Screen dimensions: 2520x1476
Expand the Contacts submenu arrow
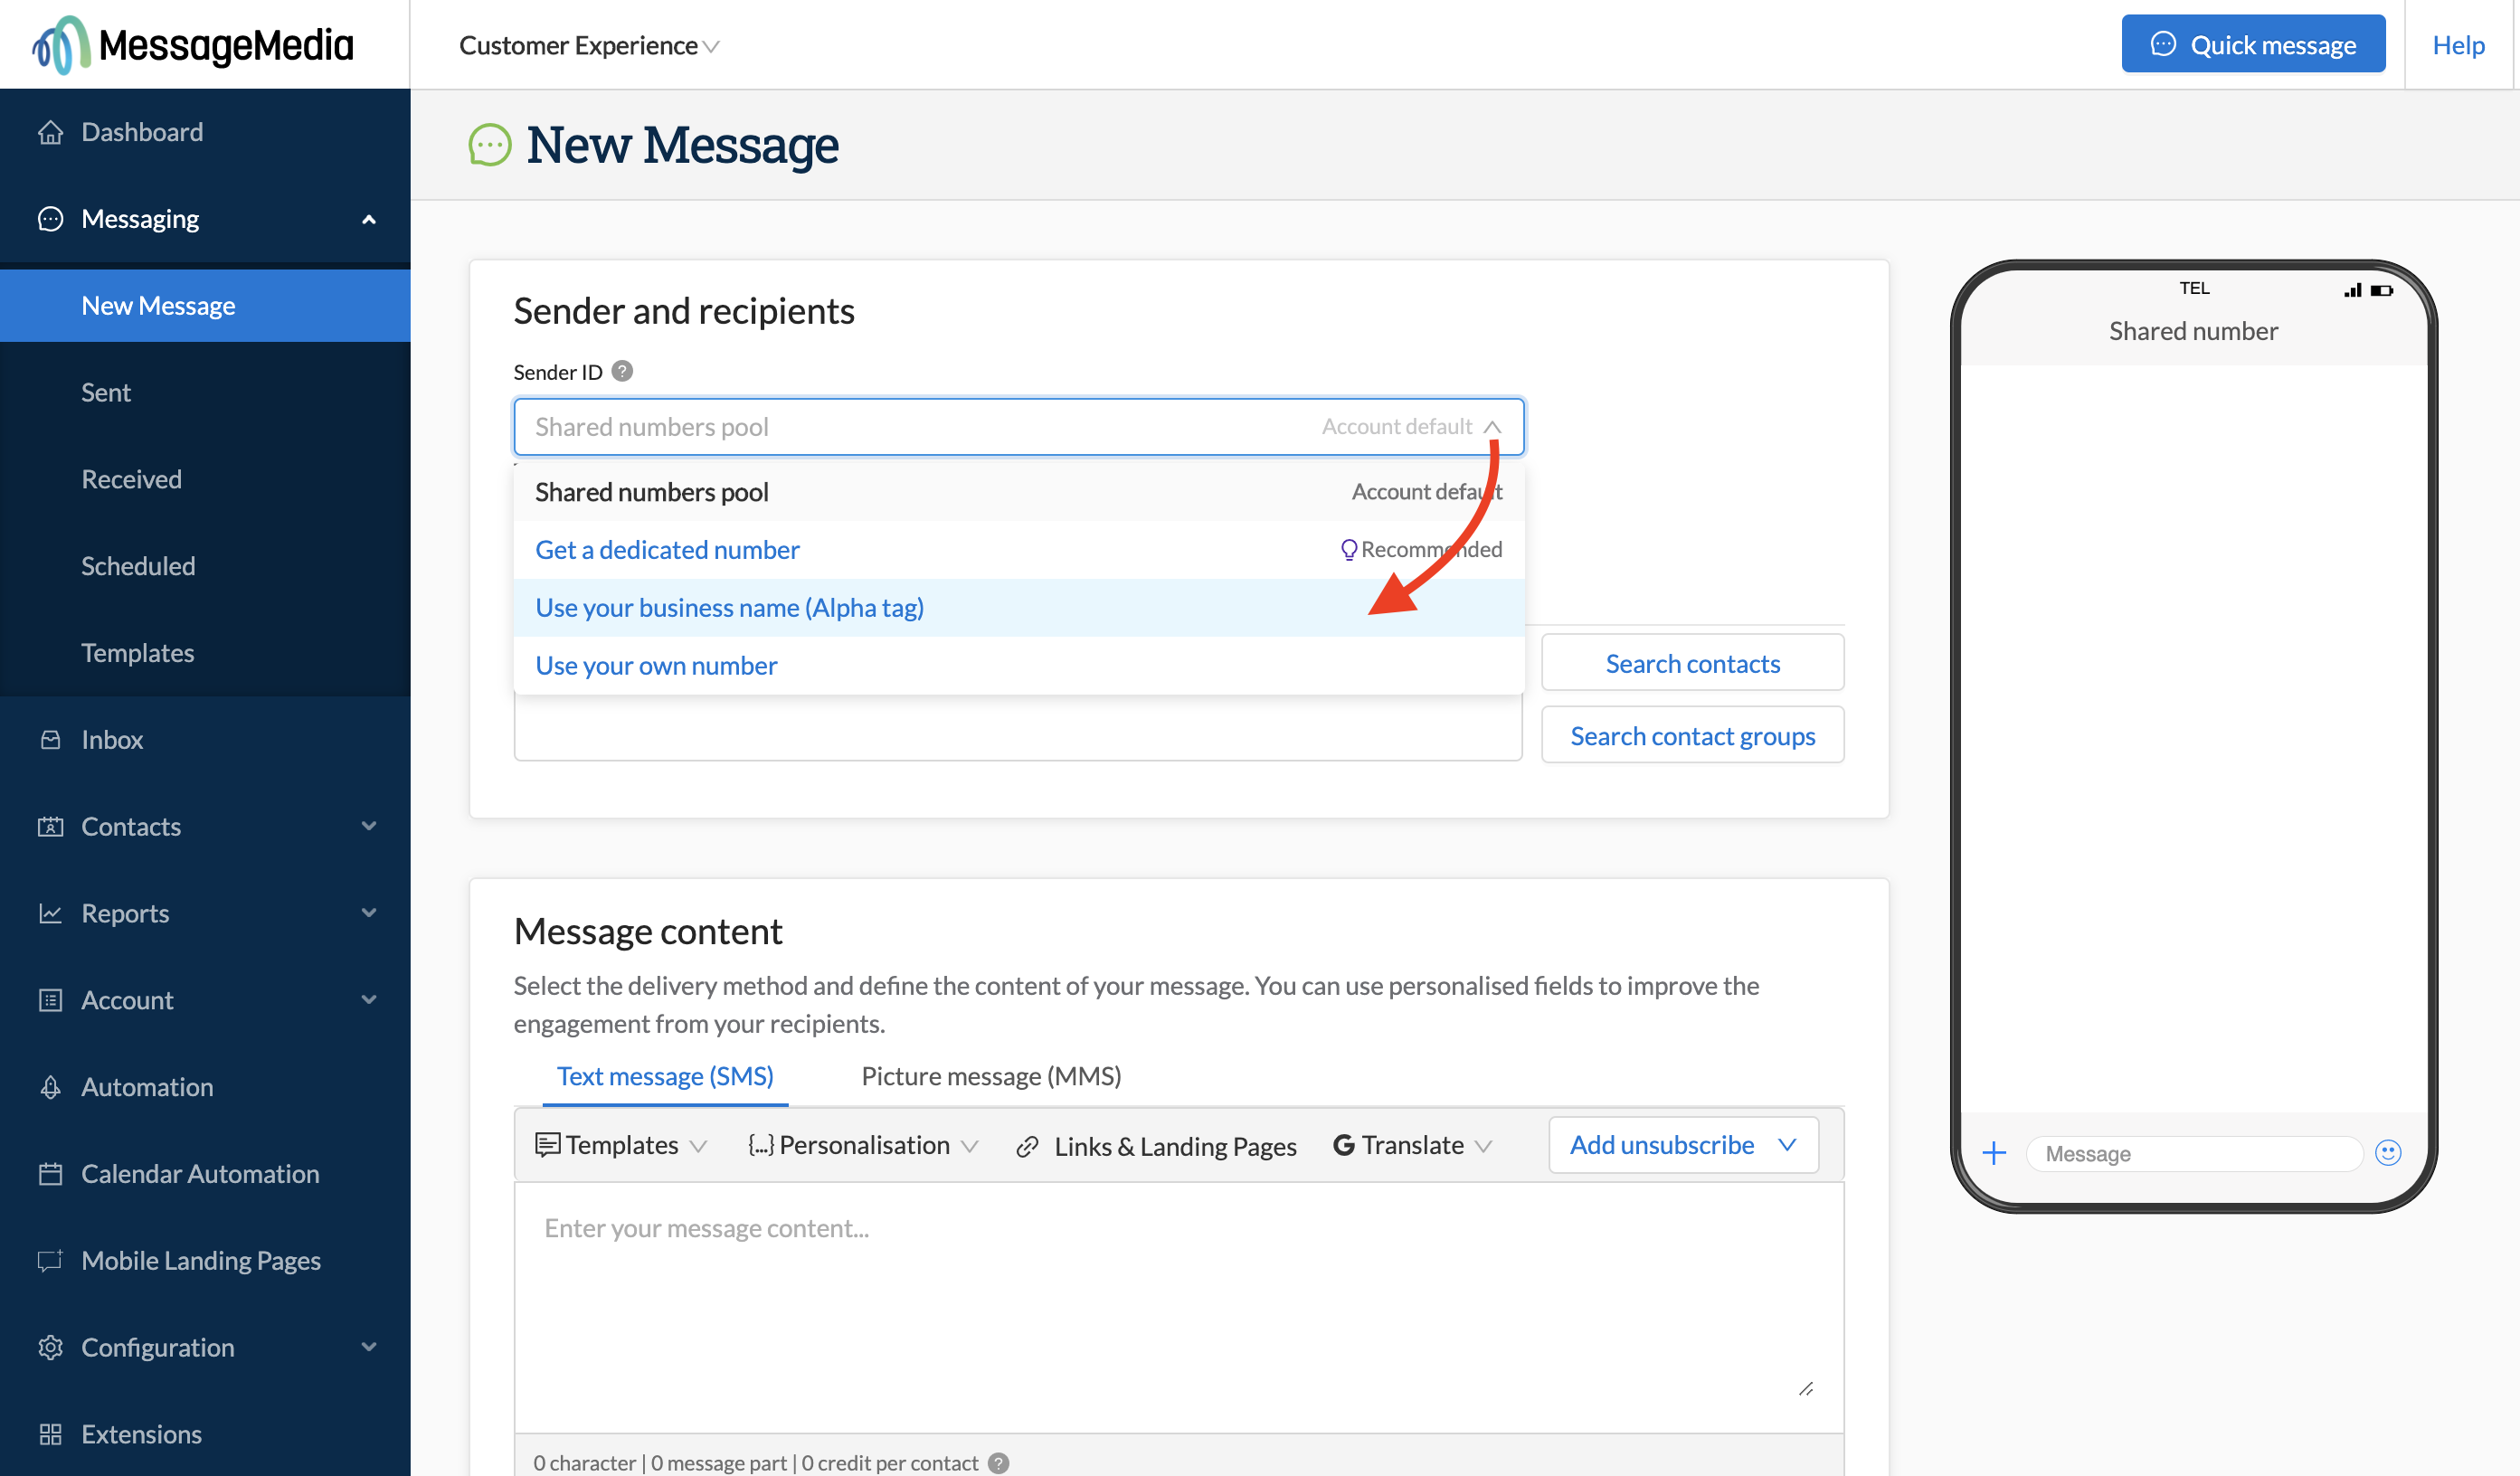coord(369,826)
